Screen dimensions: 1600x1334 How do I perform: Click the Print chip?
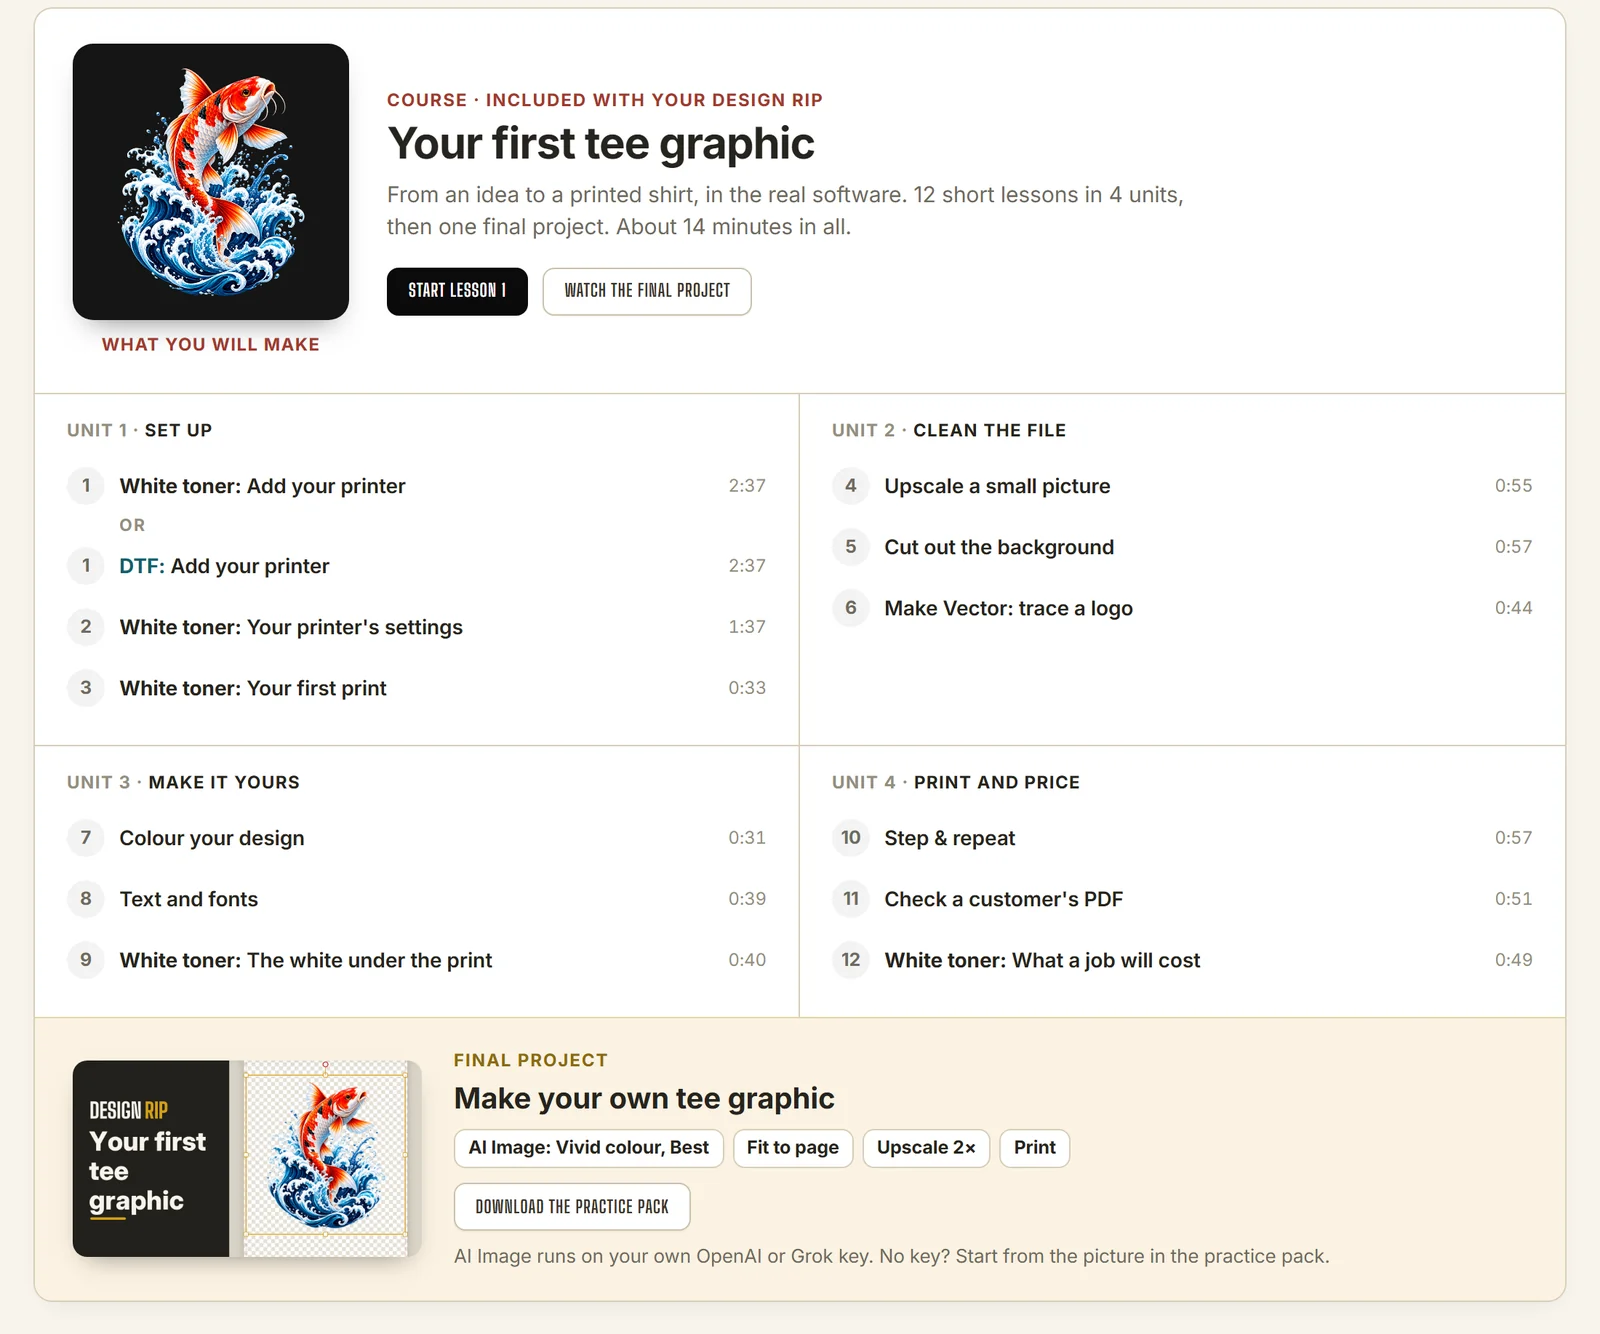(x=1035, y=1148)
